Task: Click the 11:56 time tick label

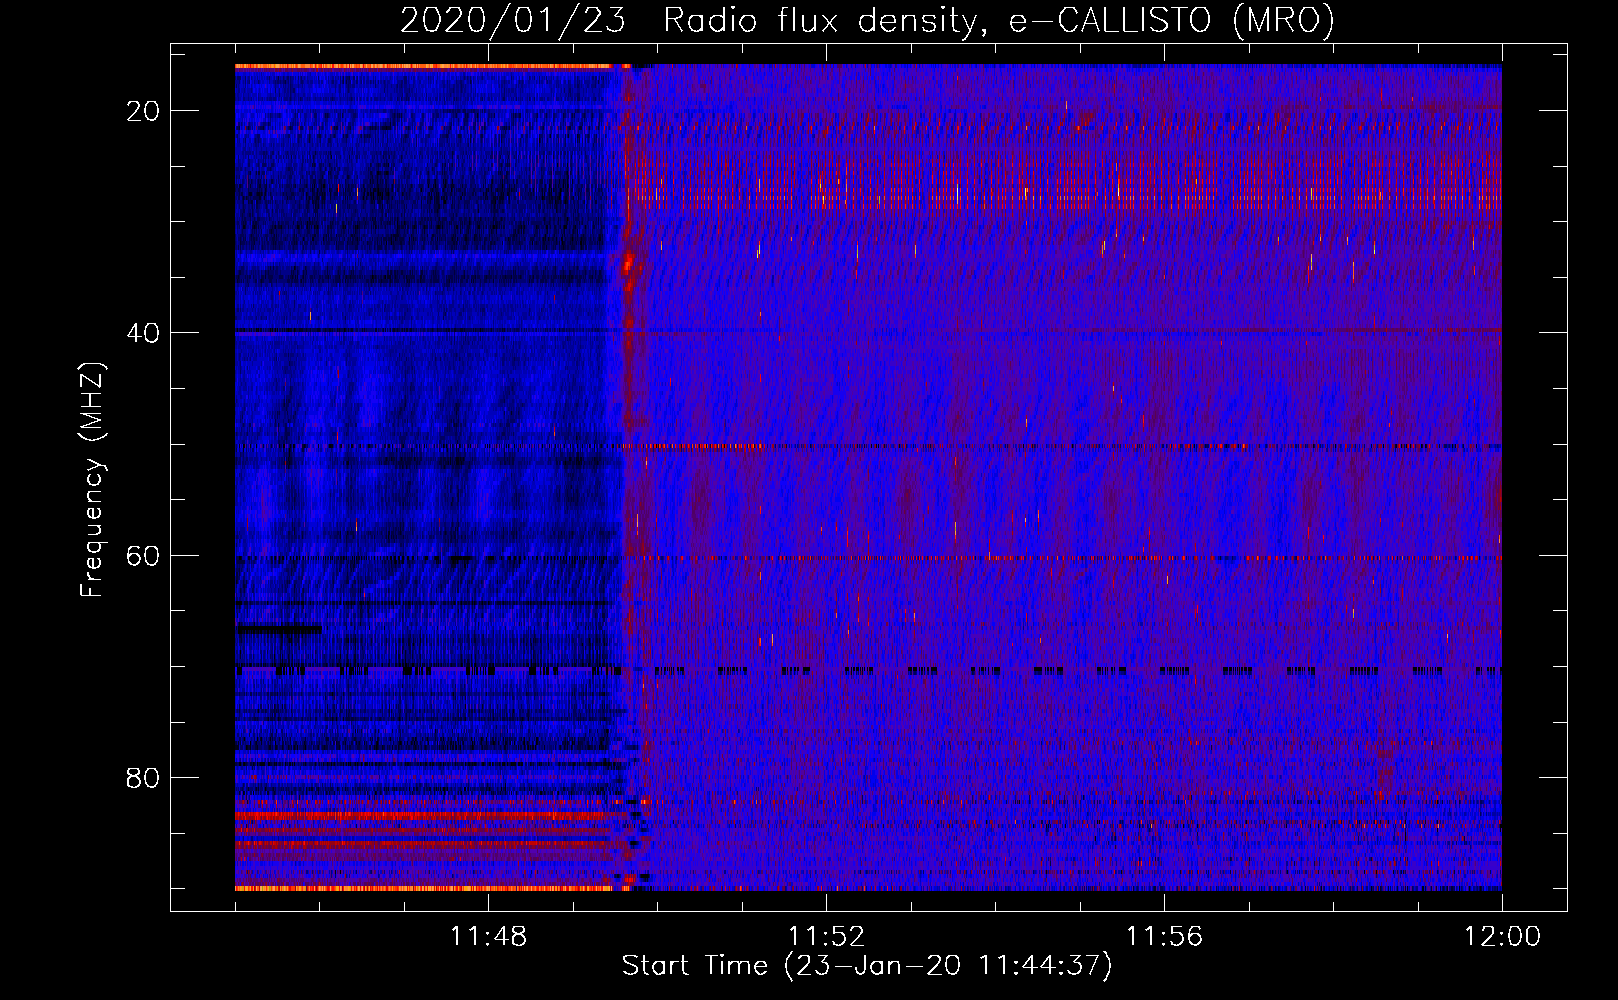Action: pos(1164,937)
